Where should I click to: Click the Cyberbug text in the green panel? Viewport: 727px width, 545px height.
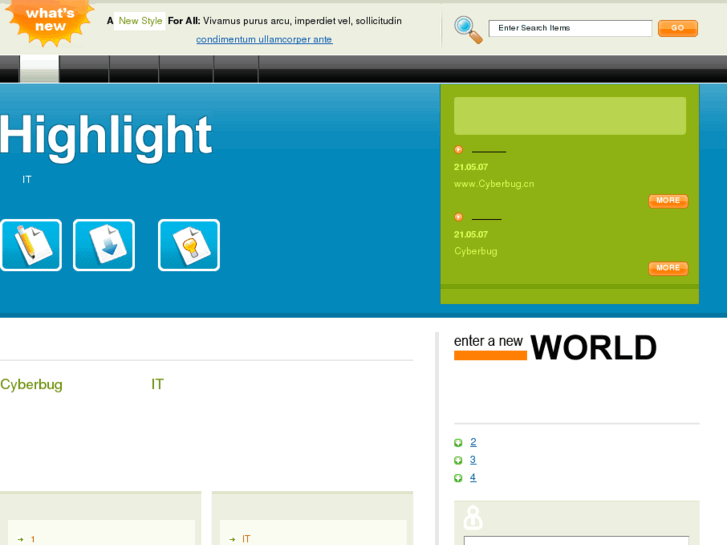pyautogui.click(x=476, y=251)
